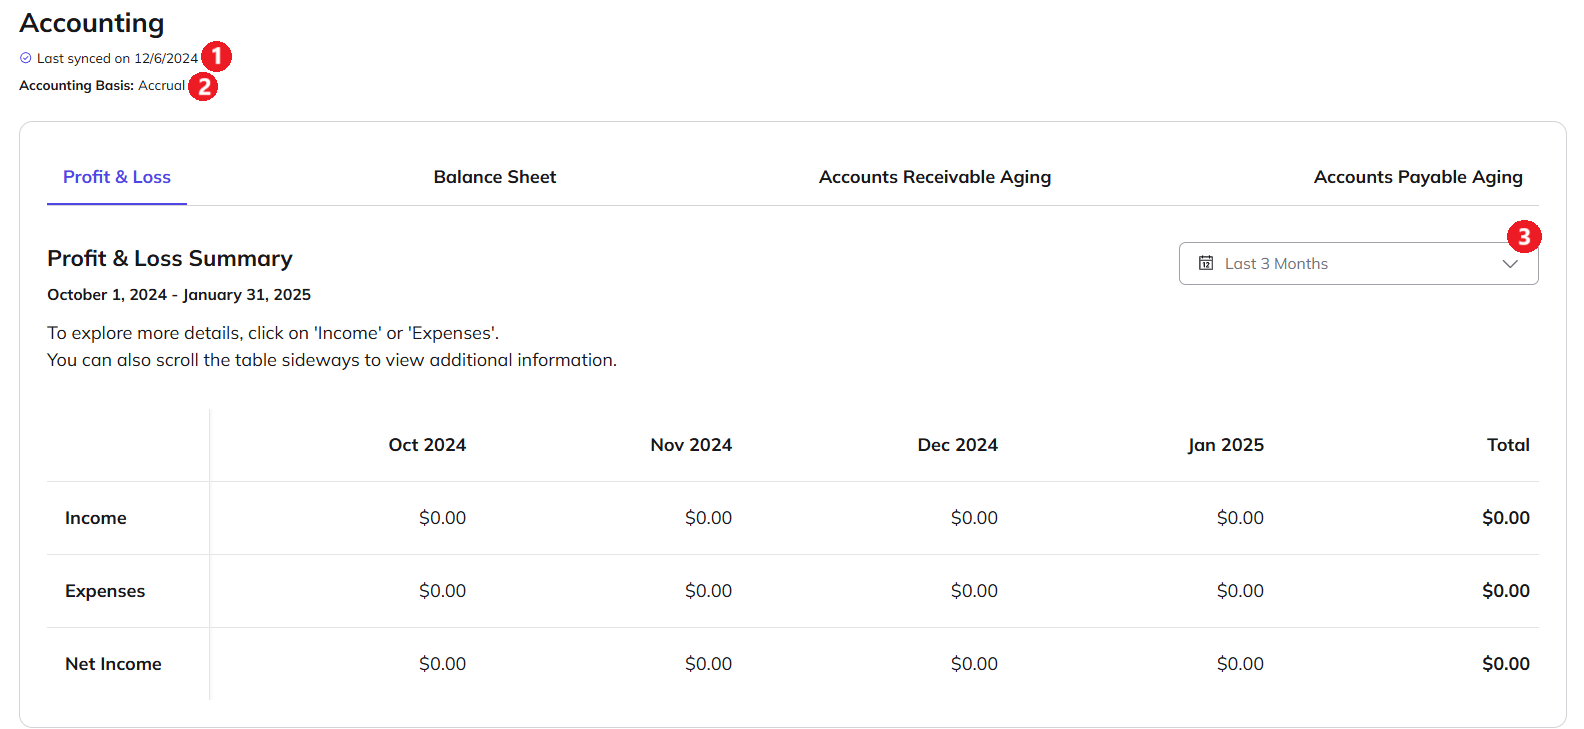Click the Income Total value
Image resolution: width=1584 pixels, height=729 pixels.
click(1506, 518)
